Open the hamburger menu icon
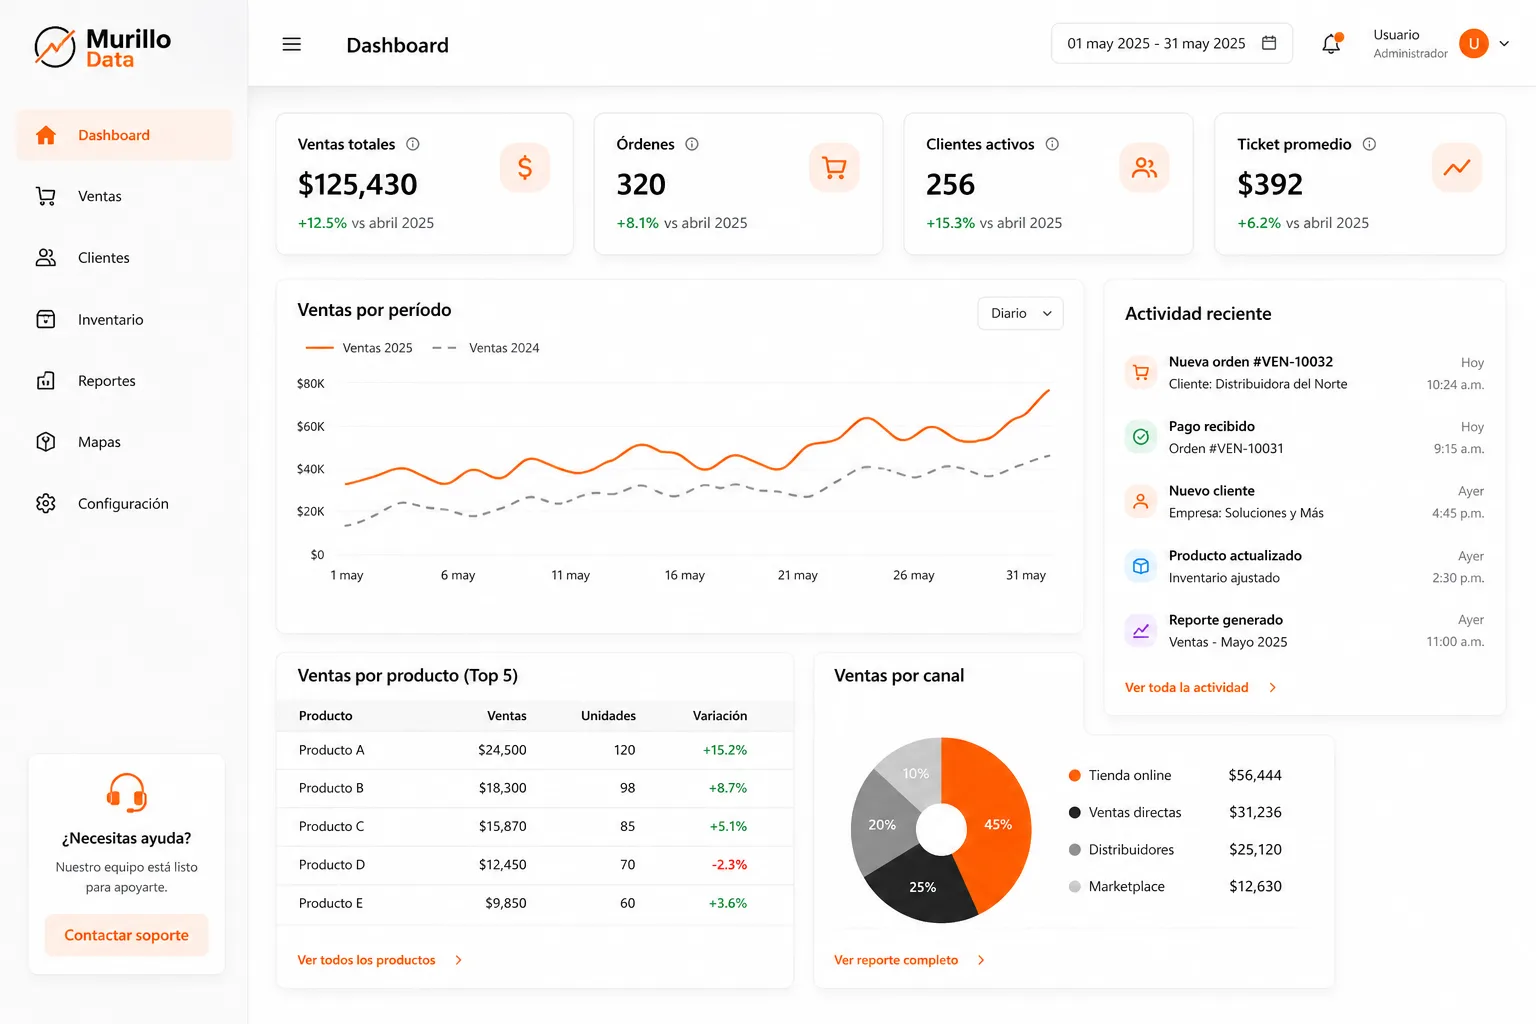The image size is (1536, 1024). [292, 44]
